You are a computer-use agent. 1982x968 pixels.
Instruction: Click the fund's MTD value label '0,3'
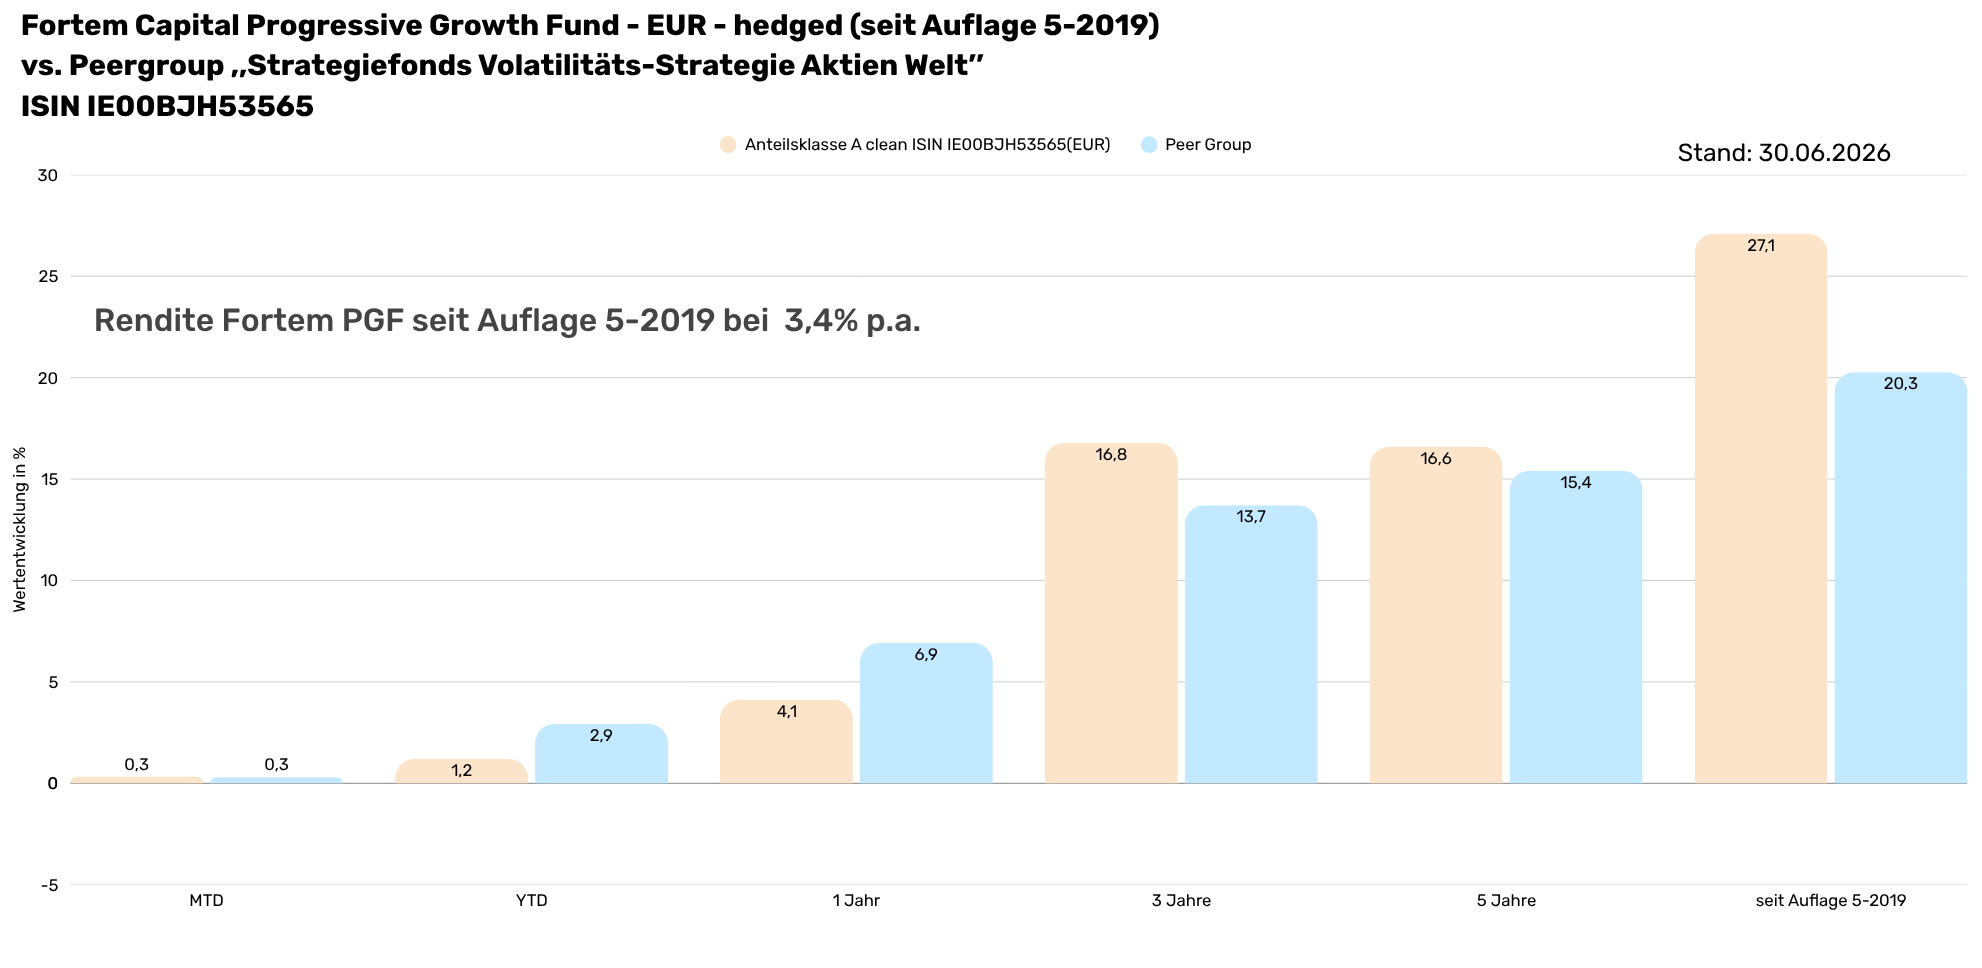(137, 765)
